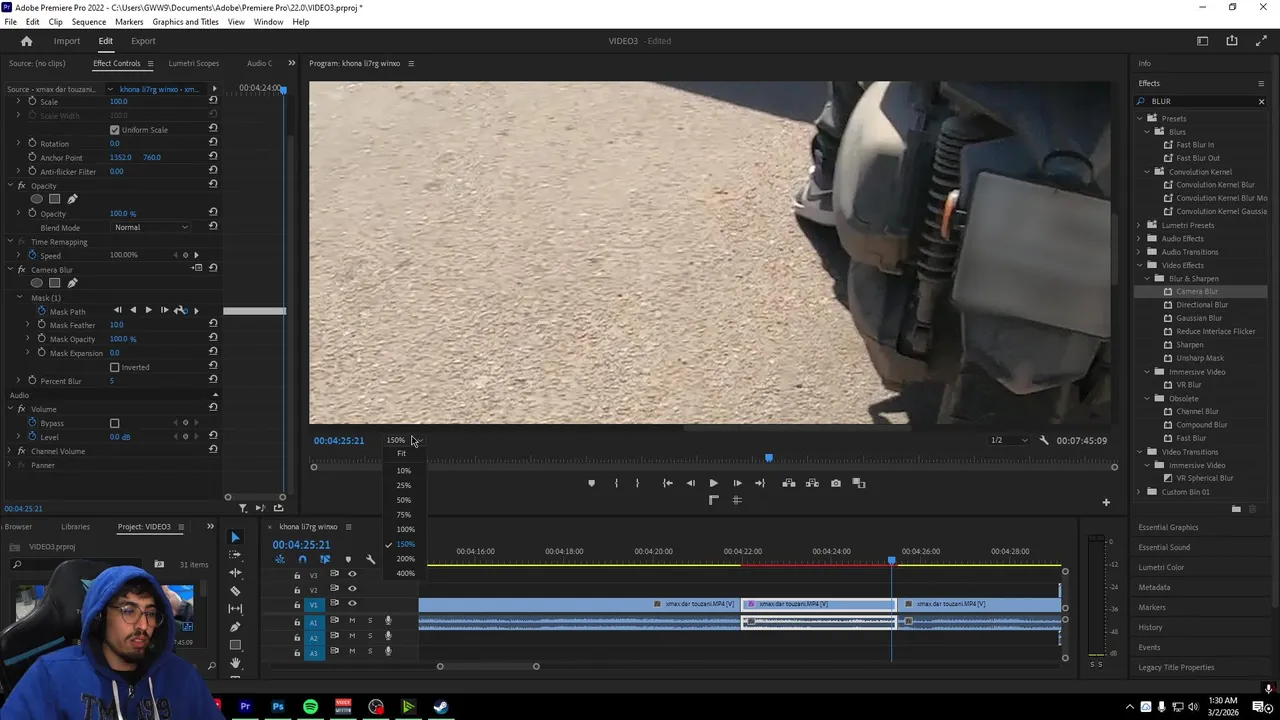Screen dimensions: 1280x720
Task: Play the sequence in the Program monitor
Action: (x=713, y=483)
